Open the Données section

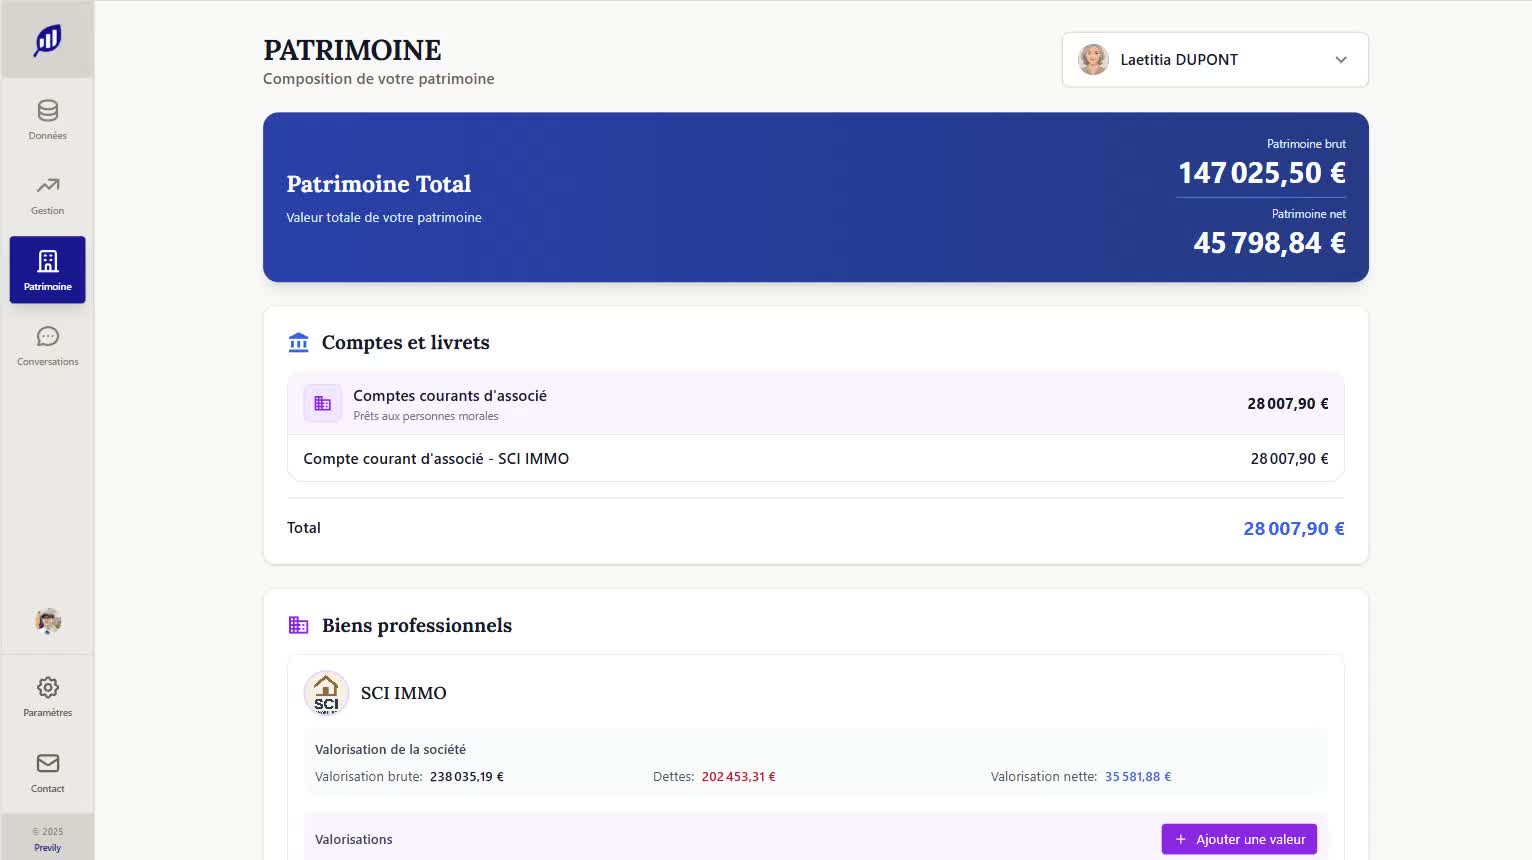47,119
